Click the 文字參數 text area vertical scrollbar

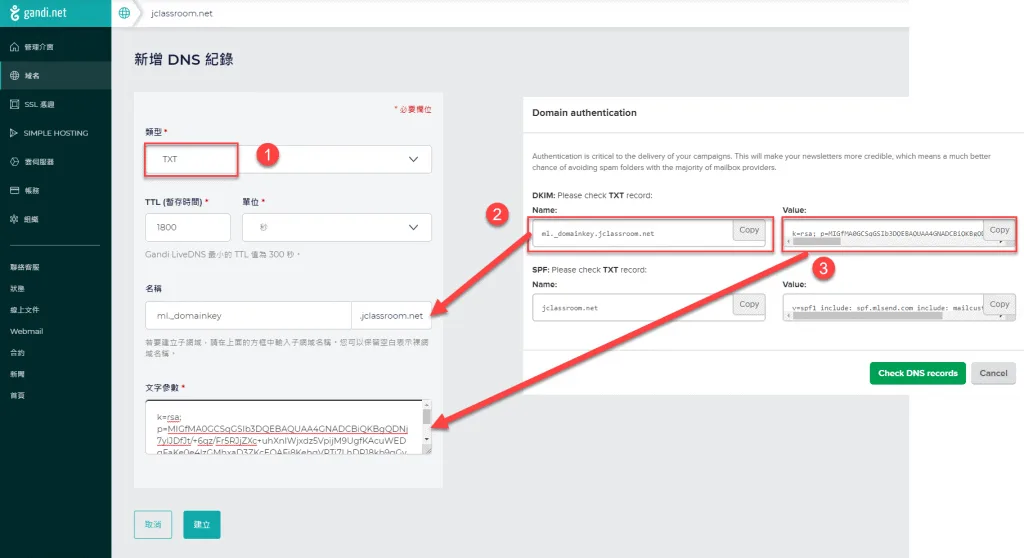[426, 422]
